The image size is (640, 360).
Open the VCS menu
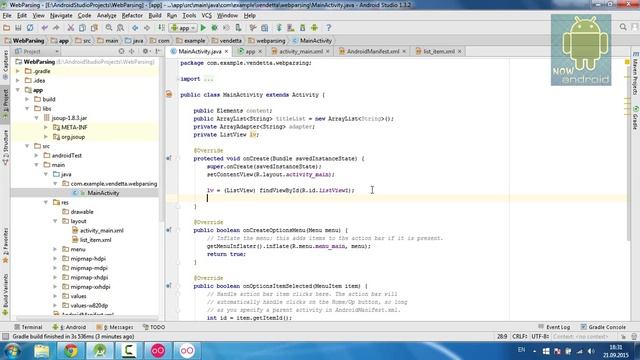[x=207, y=16]
